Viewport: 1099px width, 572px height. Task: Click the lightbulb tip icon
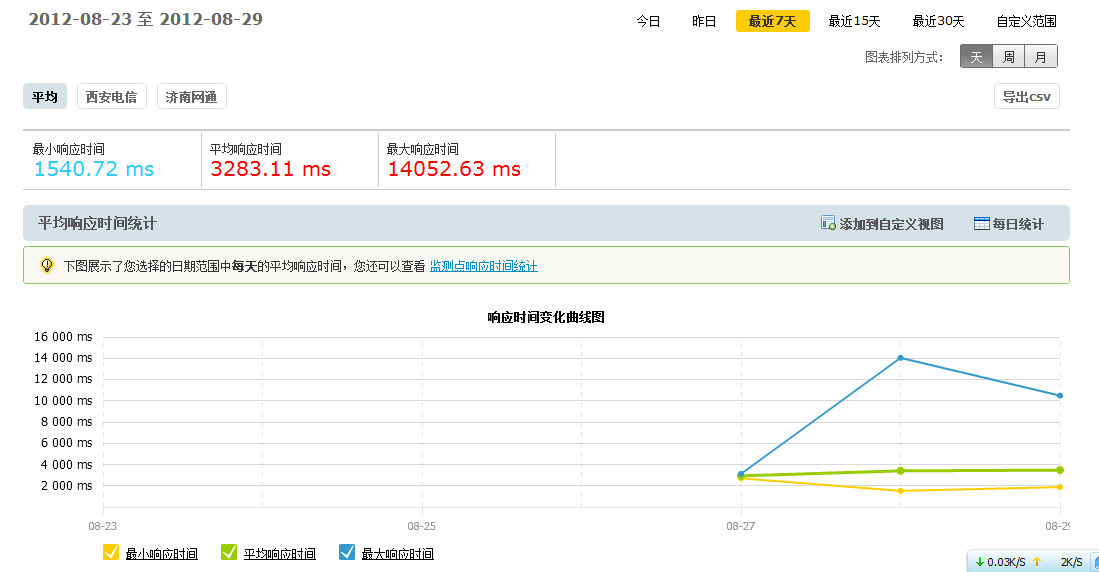(46, 265)
